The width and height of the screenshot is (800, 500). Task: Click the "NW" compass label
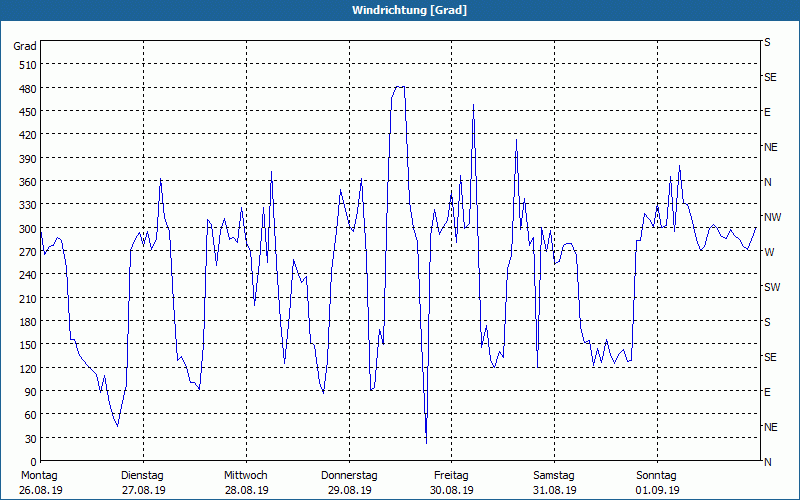coord(772,217)
